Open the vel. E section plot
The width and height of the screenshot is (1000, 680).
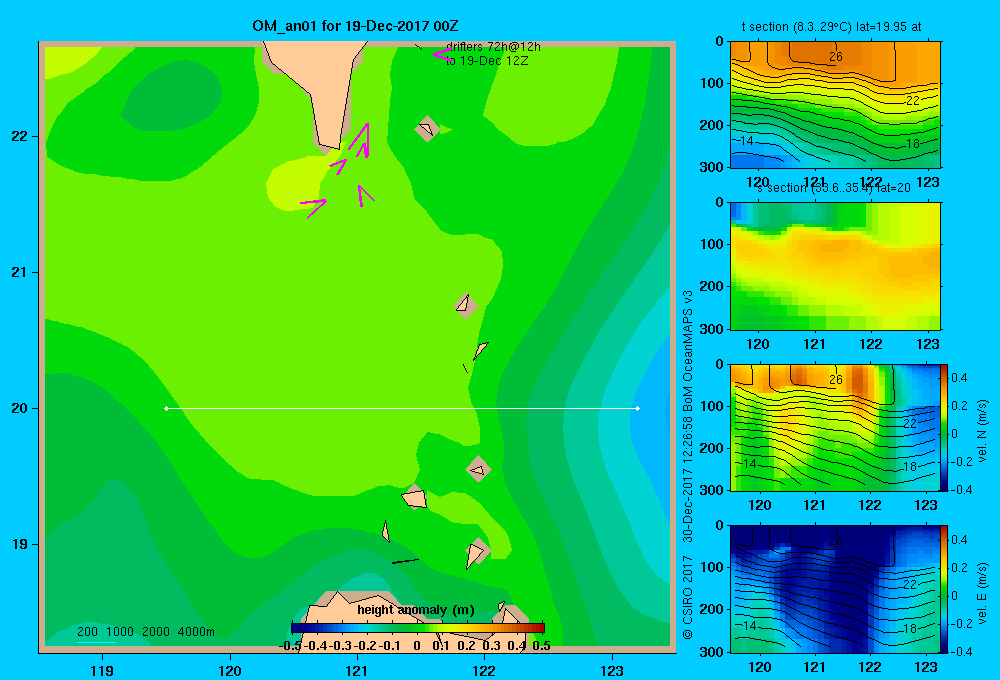835,589
